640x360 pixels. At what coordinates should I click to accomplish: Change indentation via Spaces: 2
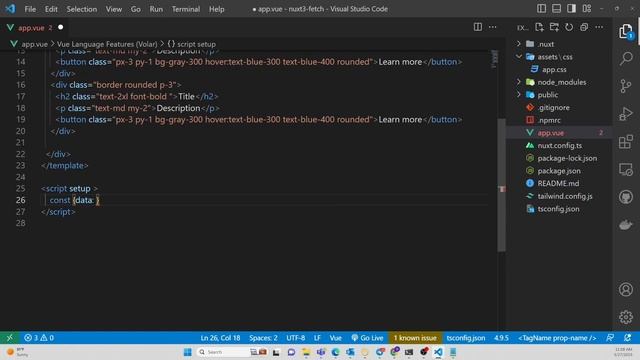263,338
